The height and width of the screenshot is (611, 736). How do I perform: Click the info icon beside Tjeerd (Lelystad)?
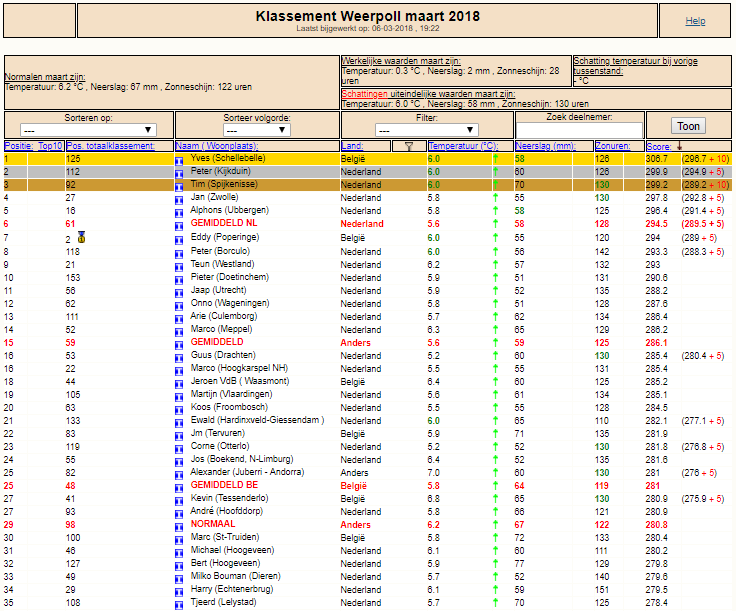(x=179, y=605)
